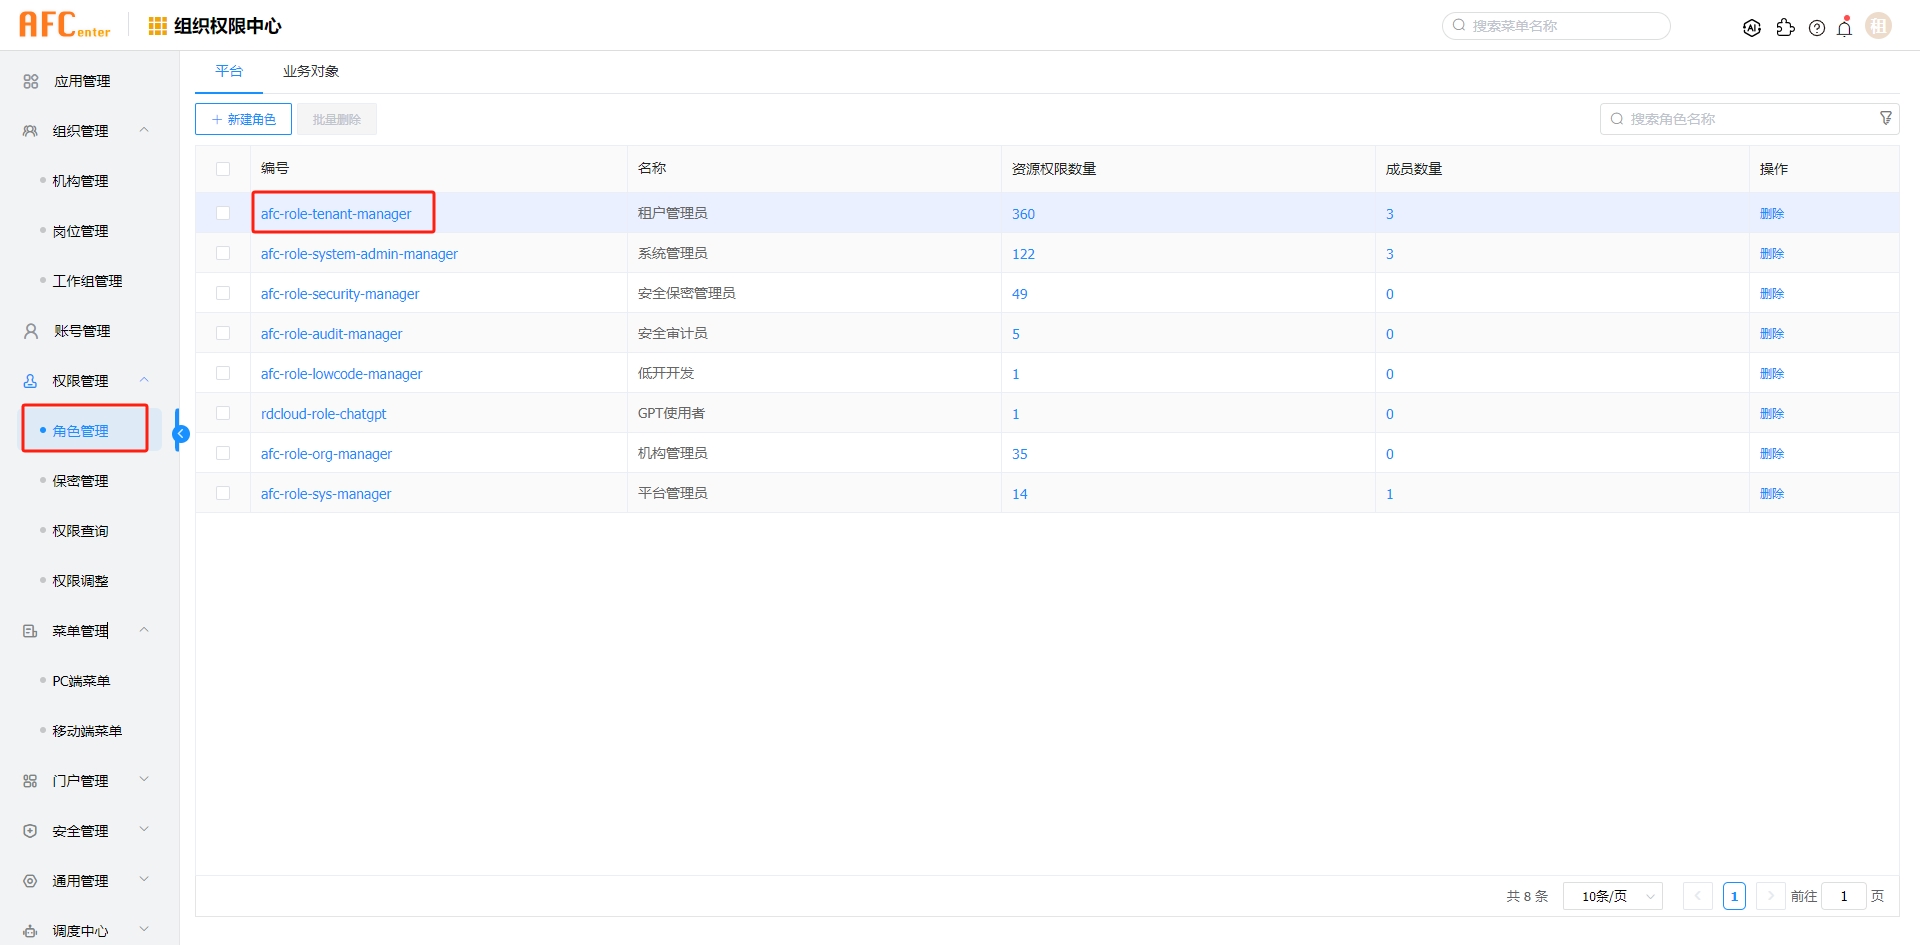This screenshot has width=1920, height=945.
Task: Click the 新建角色 button
Action: [243, 118]
